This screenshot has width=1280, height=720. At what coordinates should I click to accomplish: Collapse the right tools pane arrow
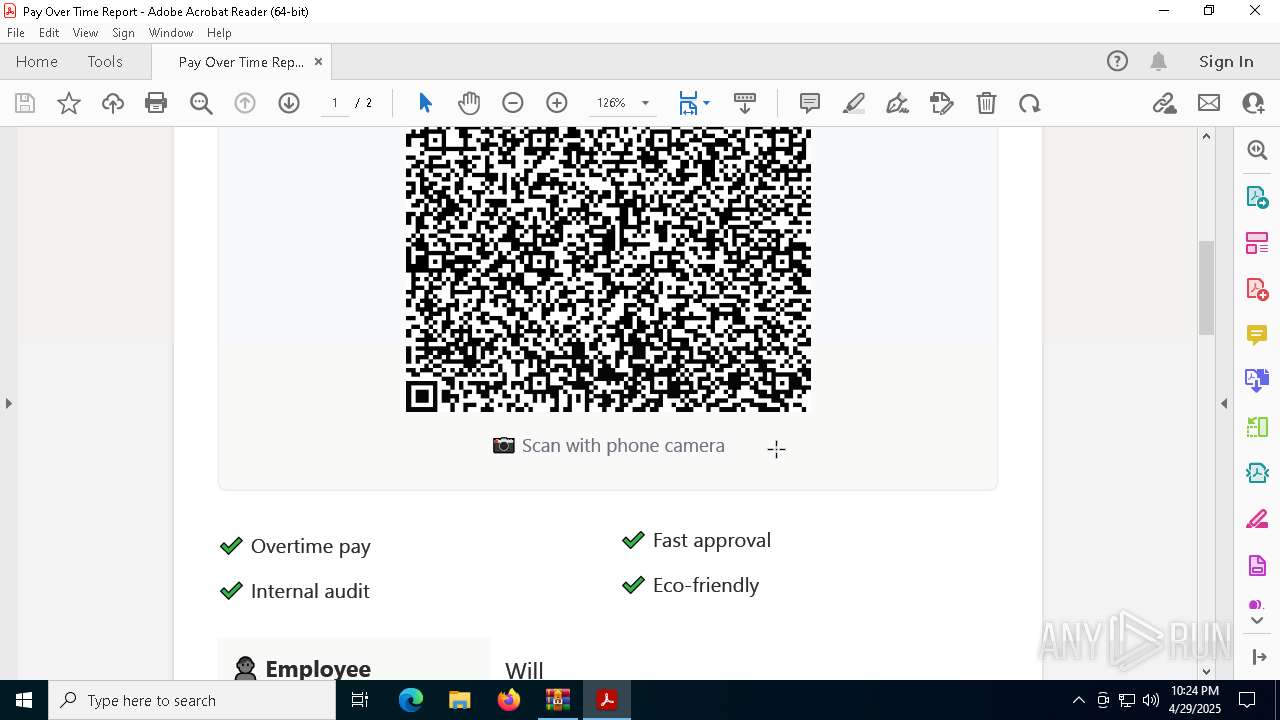[1224, 403]
